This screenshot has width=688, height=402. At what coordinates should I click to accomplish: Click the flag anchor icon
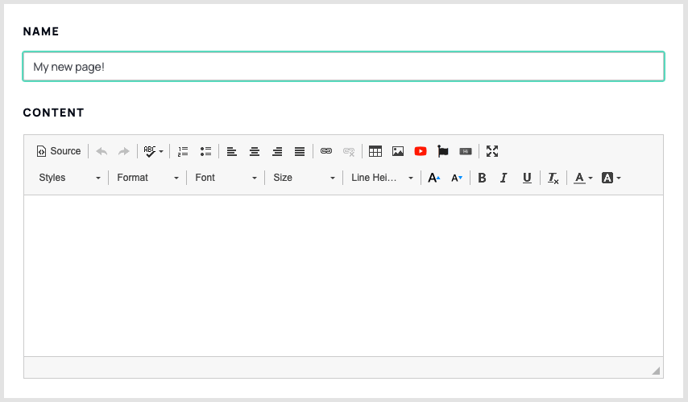click(443, 151)
